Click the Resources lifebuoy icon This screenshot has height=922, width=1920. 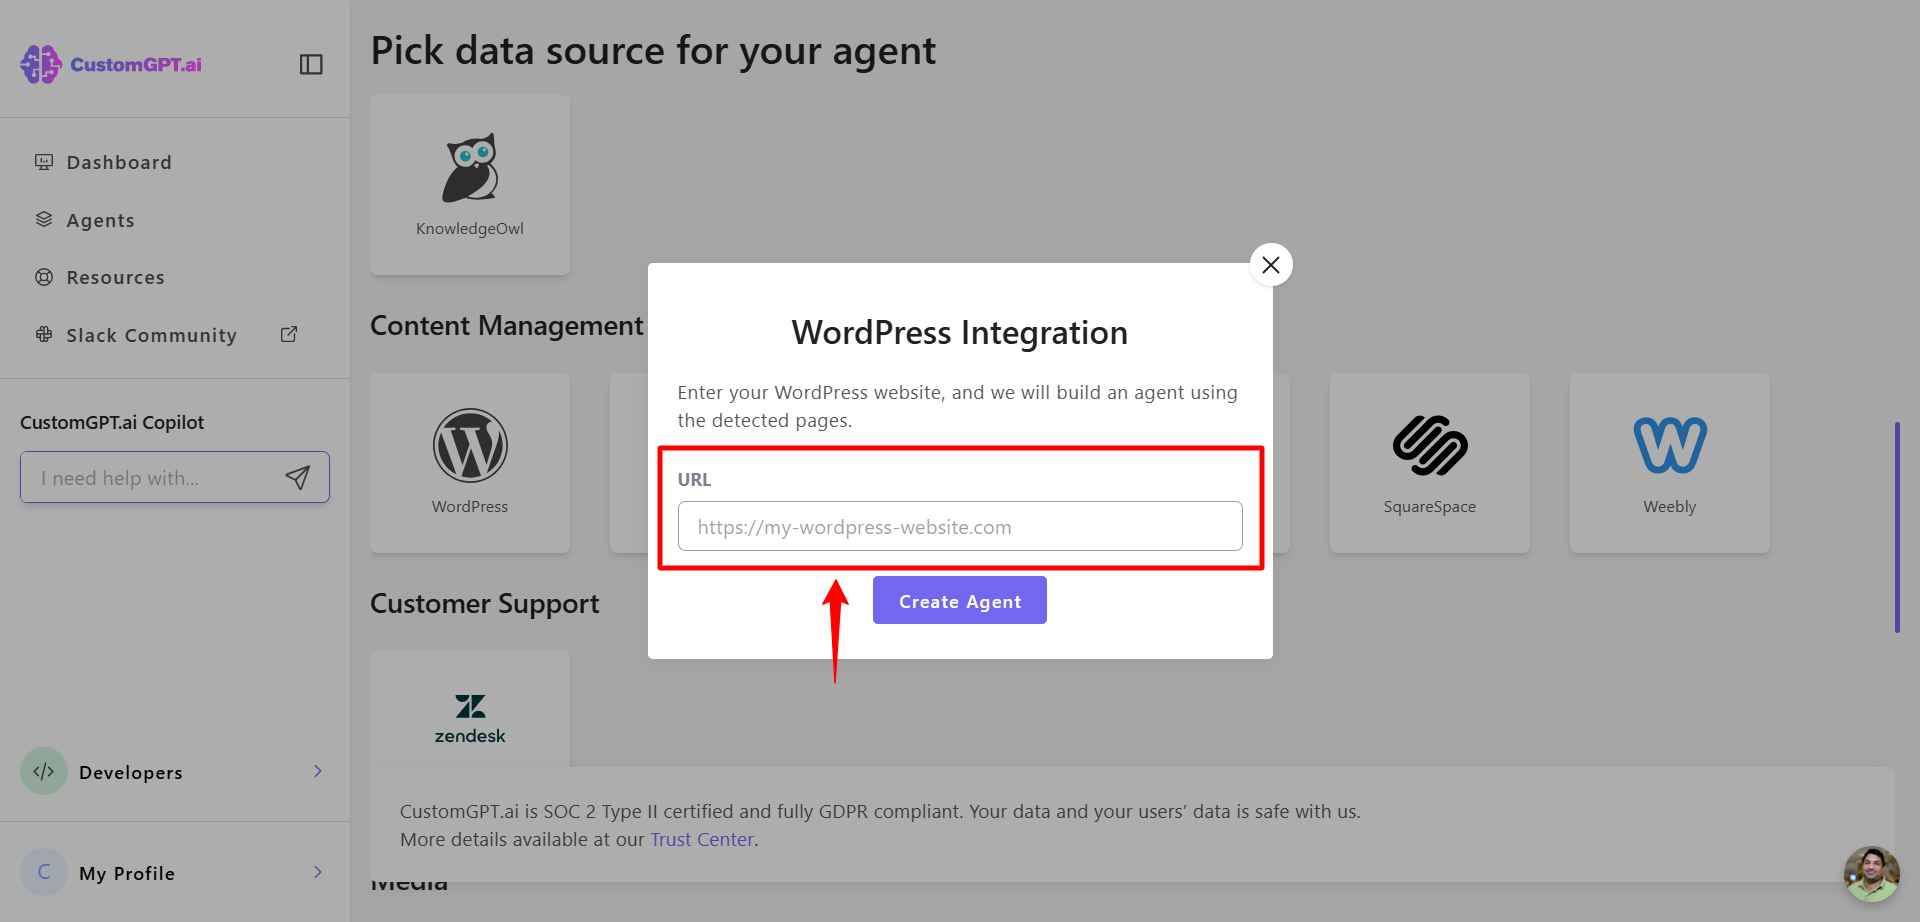tap(44, 277)
